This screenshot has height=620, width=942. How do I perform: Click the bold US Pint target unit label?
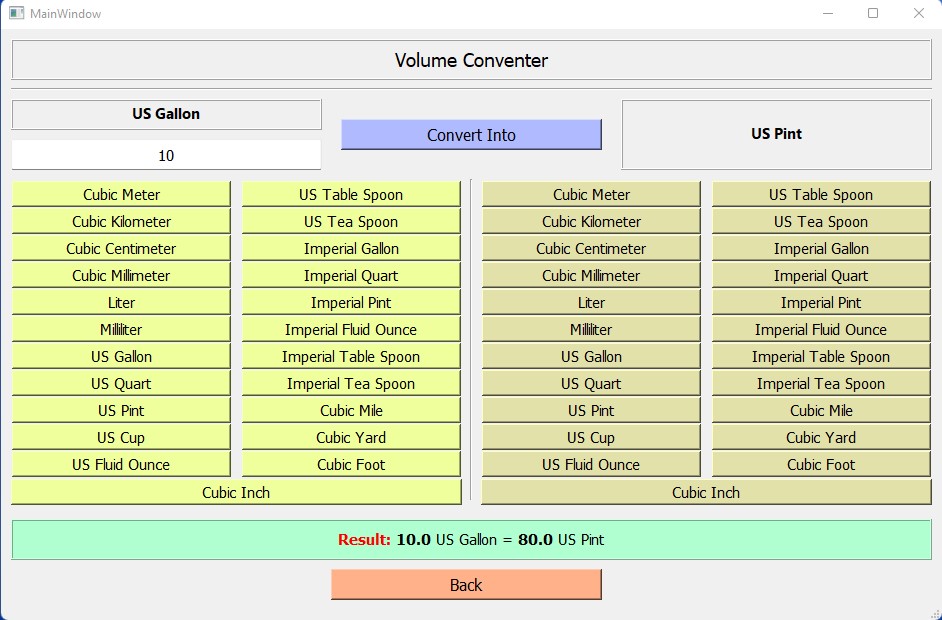click(776, 134)
